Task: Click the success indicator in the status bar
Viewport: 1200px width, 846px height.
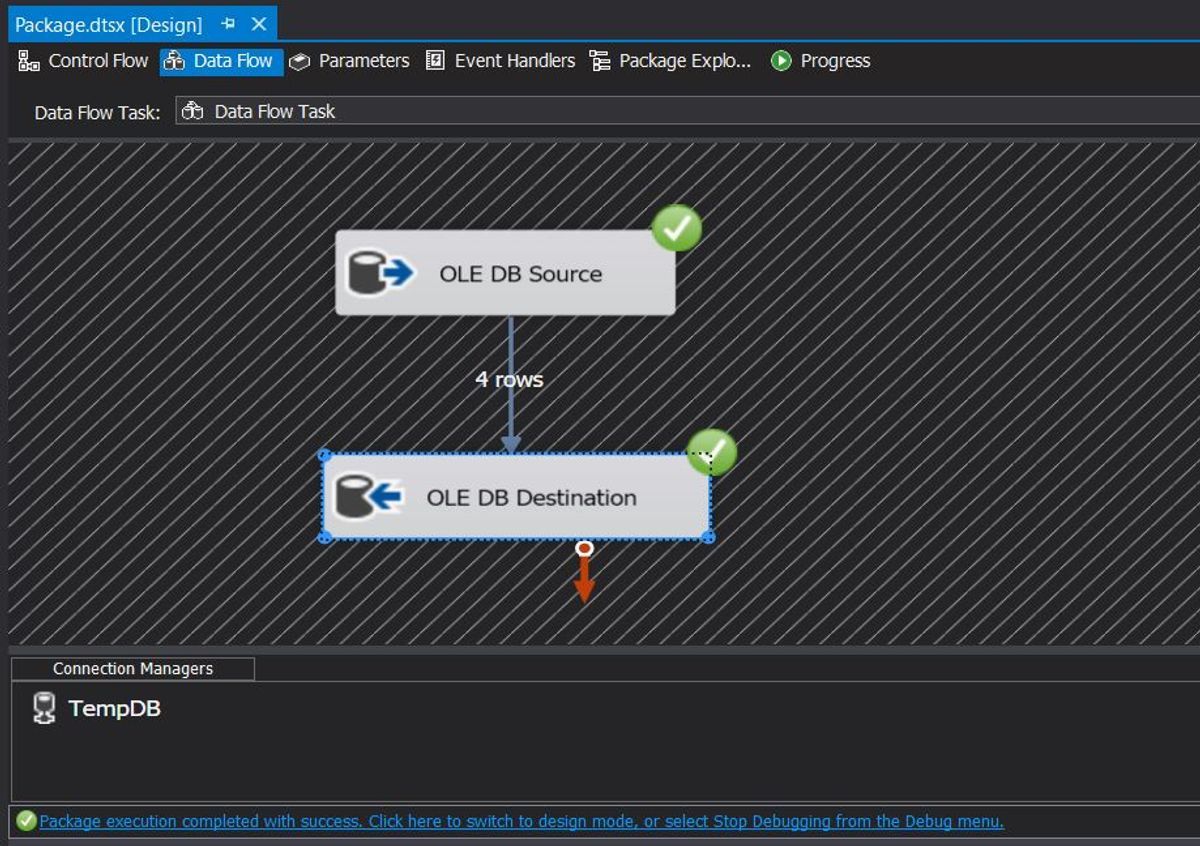Action: pyautogui.click(x=27, y=821)
